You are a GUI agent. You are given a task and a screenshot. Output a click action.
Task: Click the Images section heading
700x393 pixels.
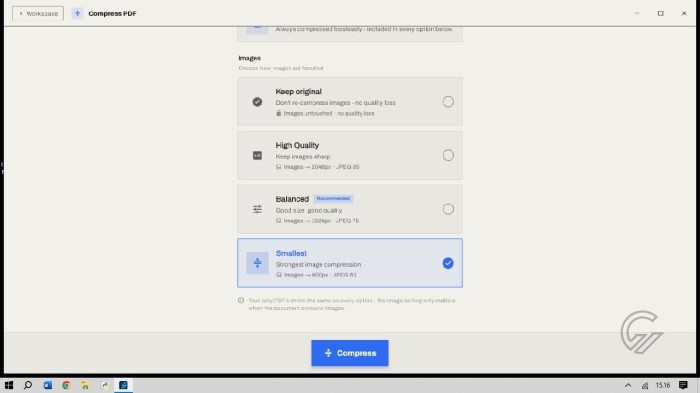(x=250, y=58)
